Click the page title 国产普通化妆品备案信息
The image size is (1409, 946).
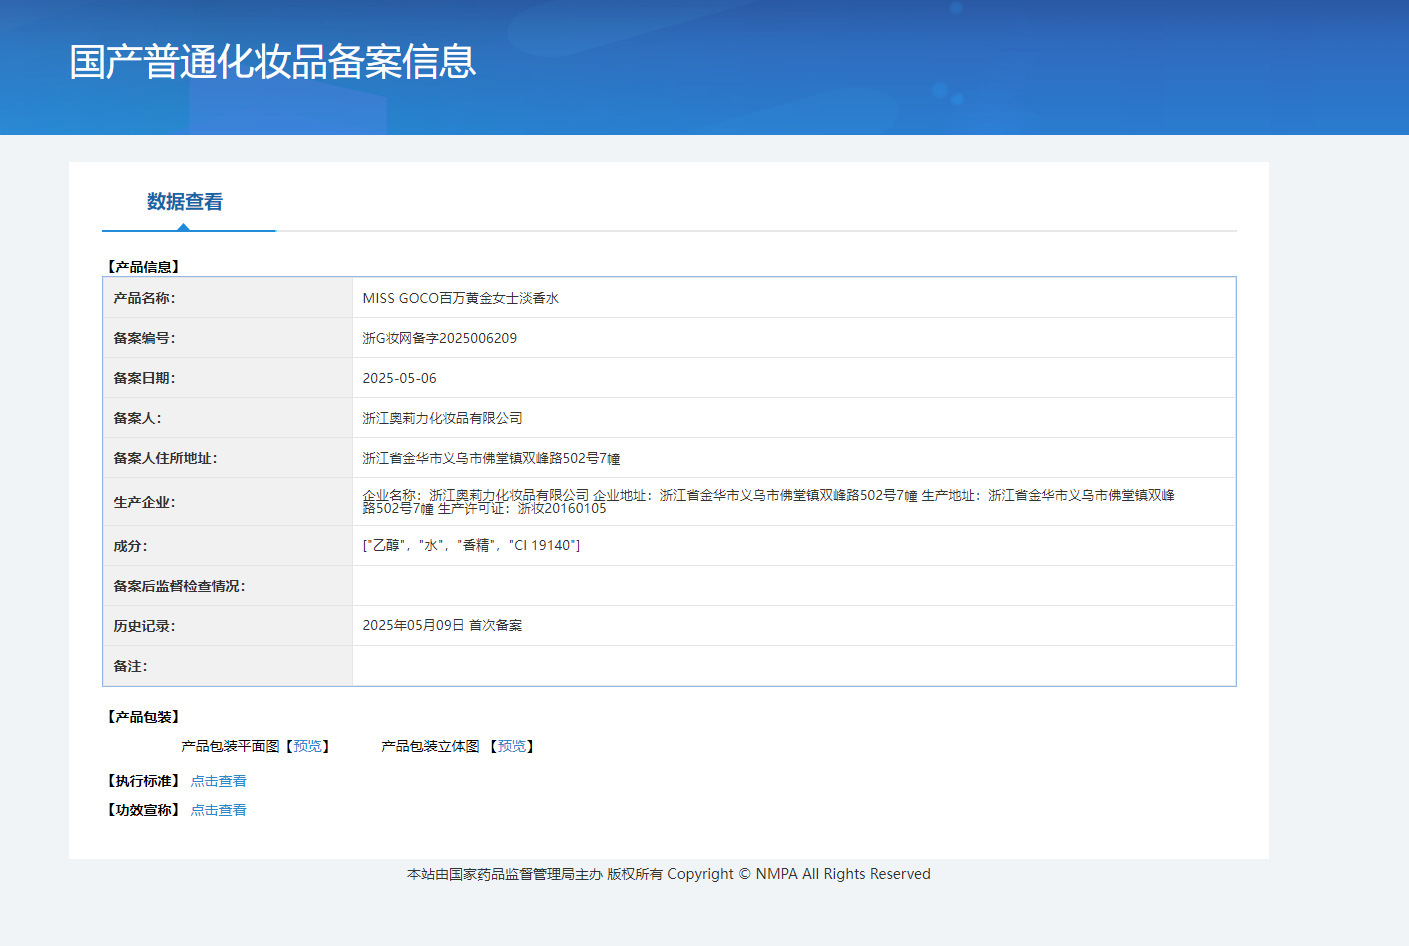(x=272, y=62)
